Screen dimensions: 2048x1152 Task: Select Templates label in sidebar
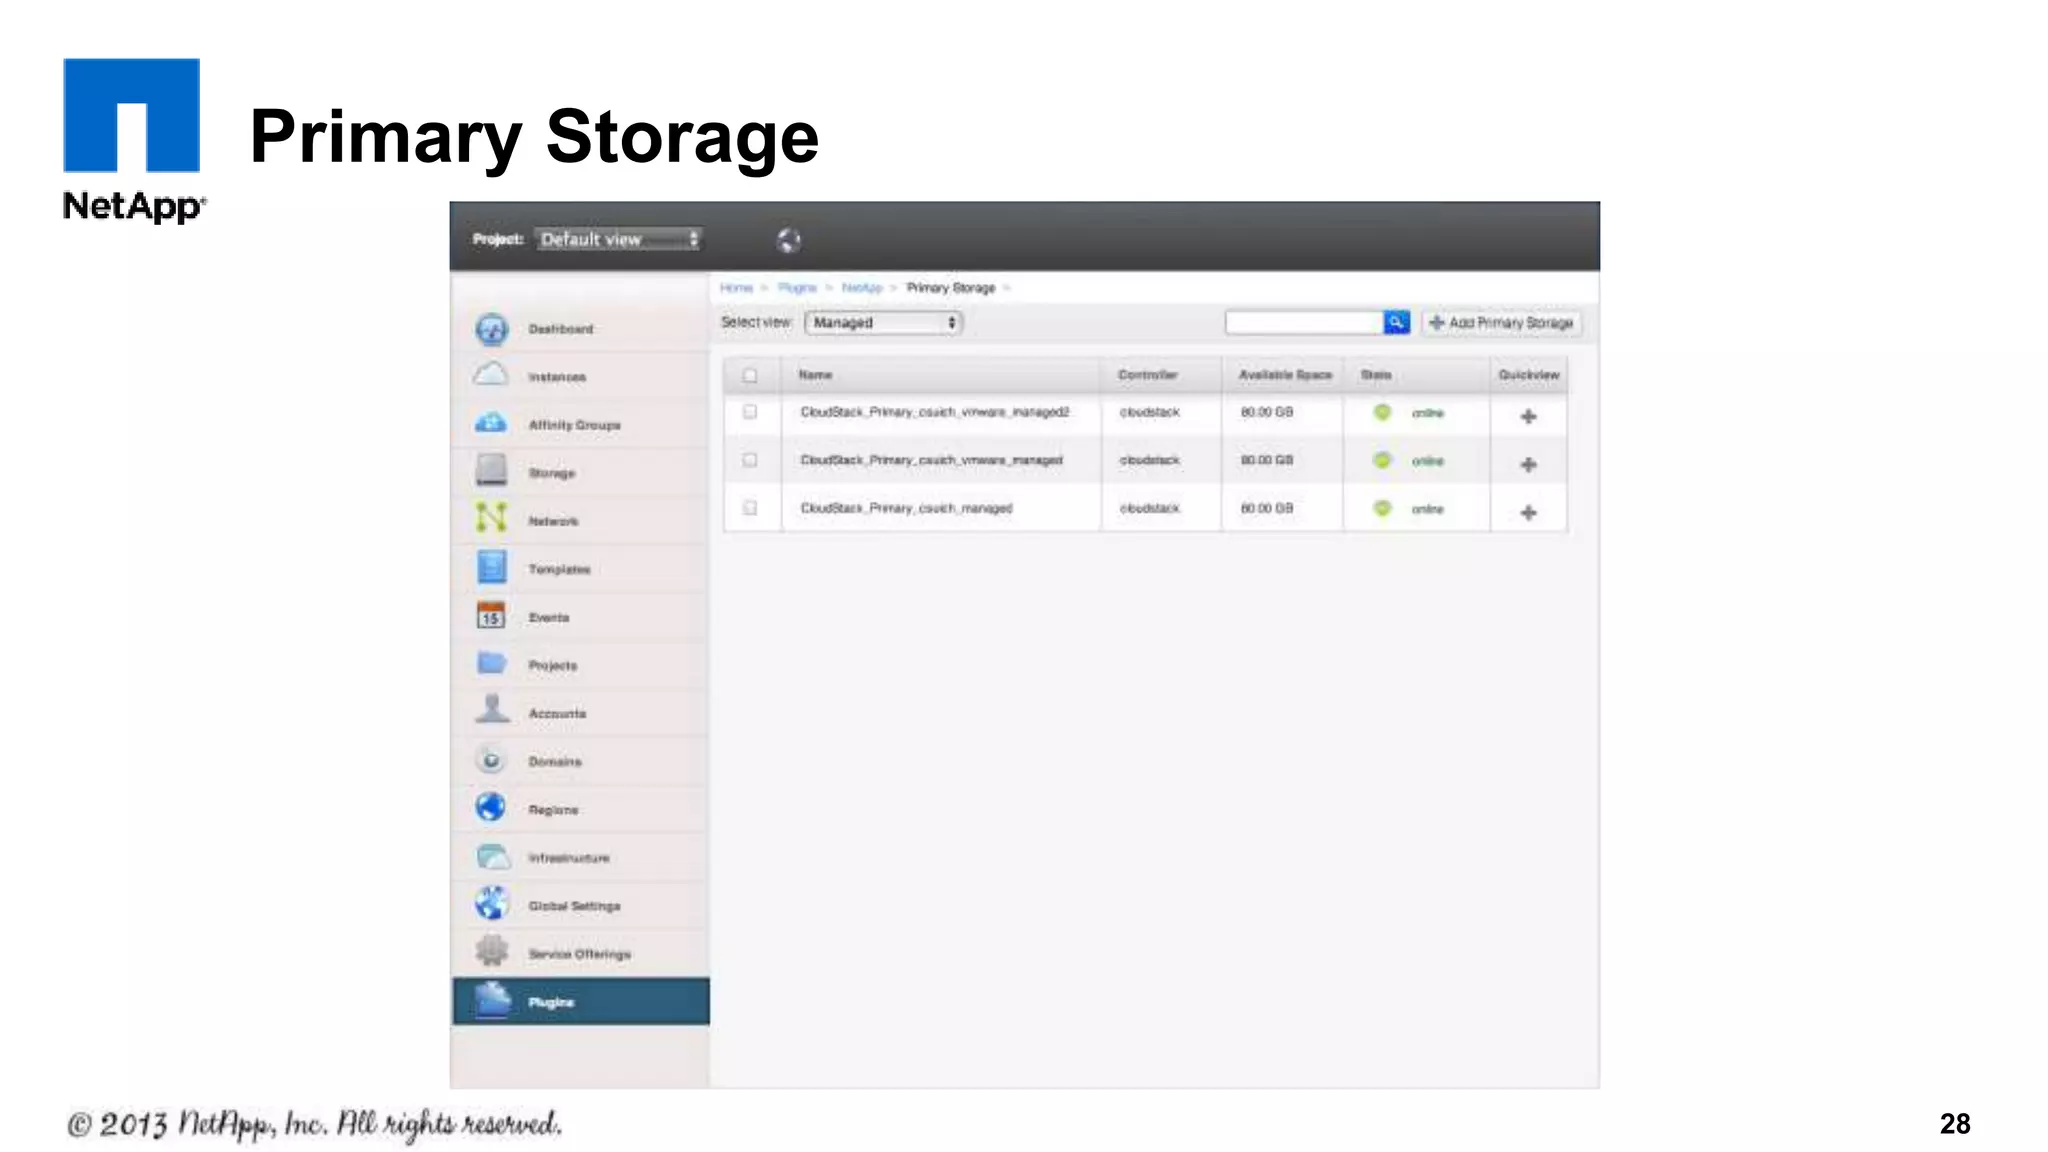(x=559, y=569)
